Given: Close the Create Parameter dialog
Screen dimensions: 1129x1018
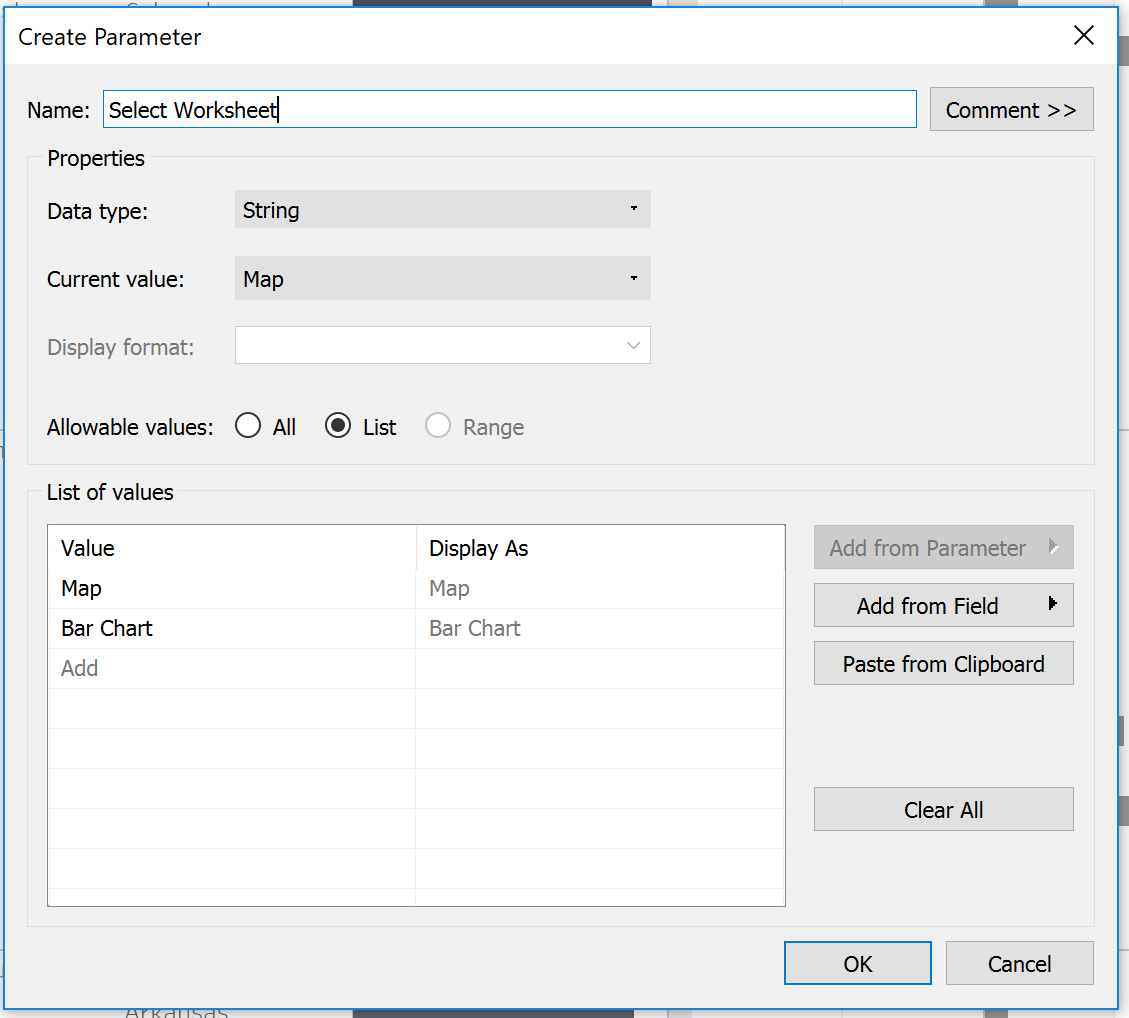Looking at the screenshot, I should coord(1083,35).
